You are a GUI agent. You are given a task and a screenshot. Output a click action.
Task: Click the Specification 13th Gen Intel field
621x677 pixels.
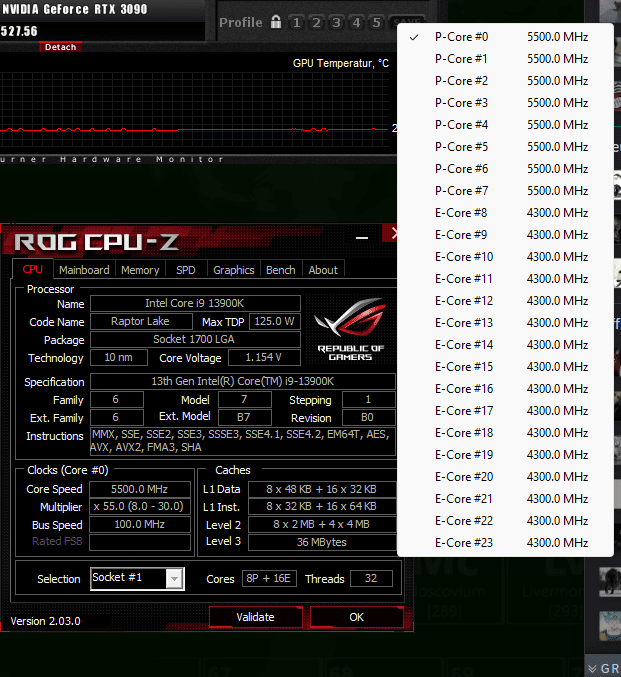click(243, 382)
